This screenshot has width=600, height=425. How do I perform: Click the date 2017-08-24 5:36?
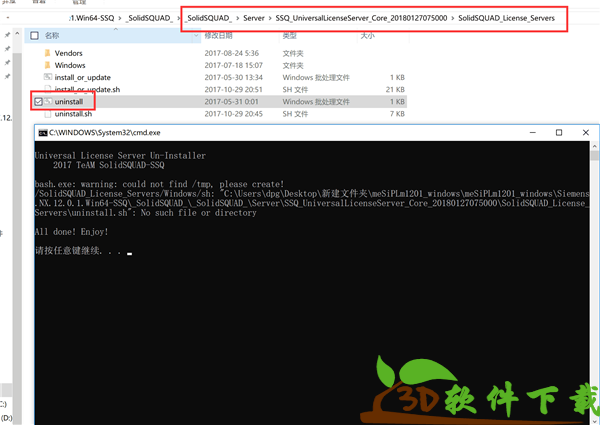click(232, 53)
